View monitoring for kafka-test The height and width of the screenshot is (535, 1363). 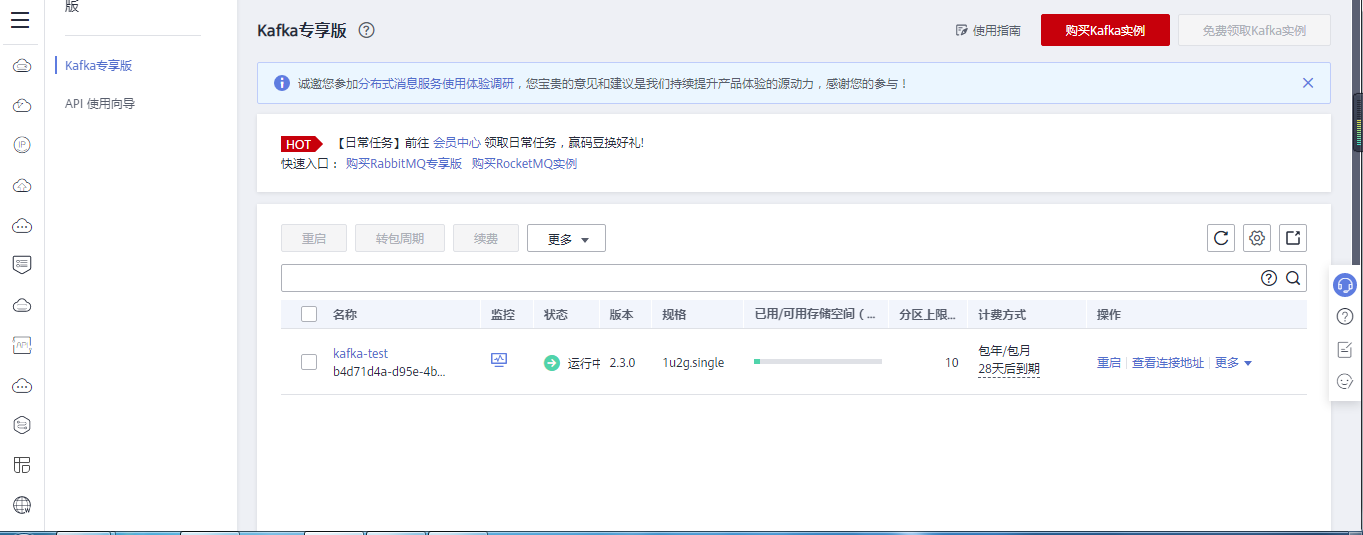[x=499, y=360]
